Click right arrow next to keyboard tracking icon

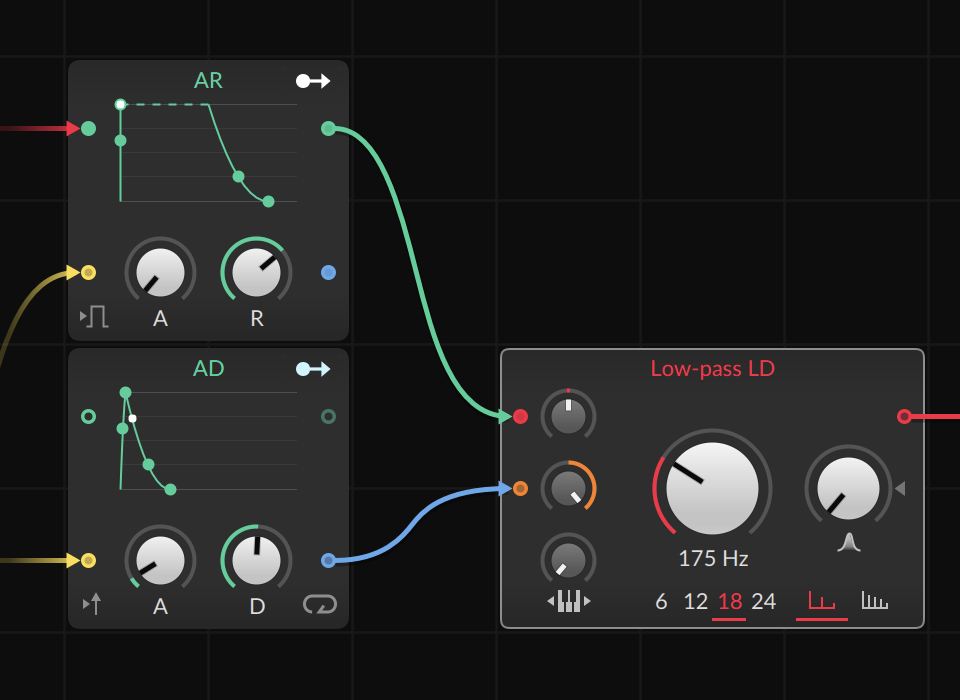tap(587, 601)
